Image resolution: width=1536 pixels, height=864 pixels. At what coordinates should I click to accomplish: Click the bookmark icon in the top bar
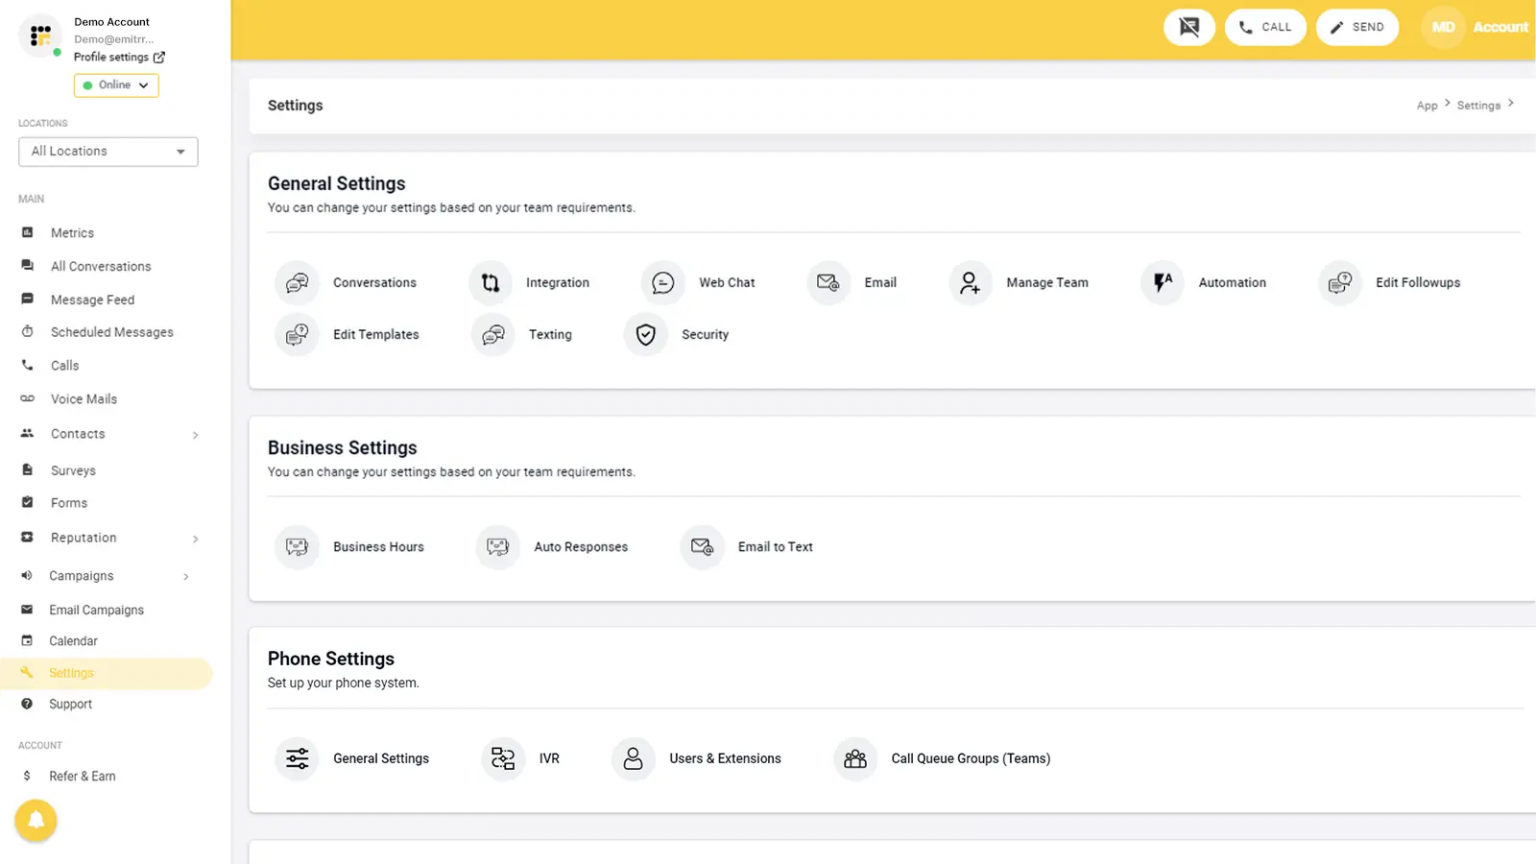point(1189,27)
